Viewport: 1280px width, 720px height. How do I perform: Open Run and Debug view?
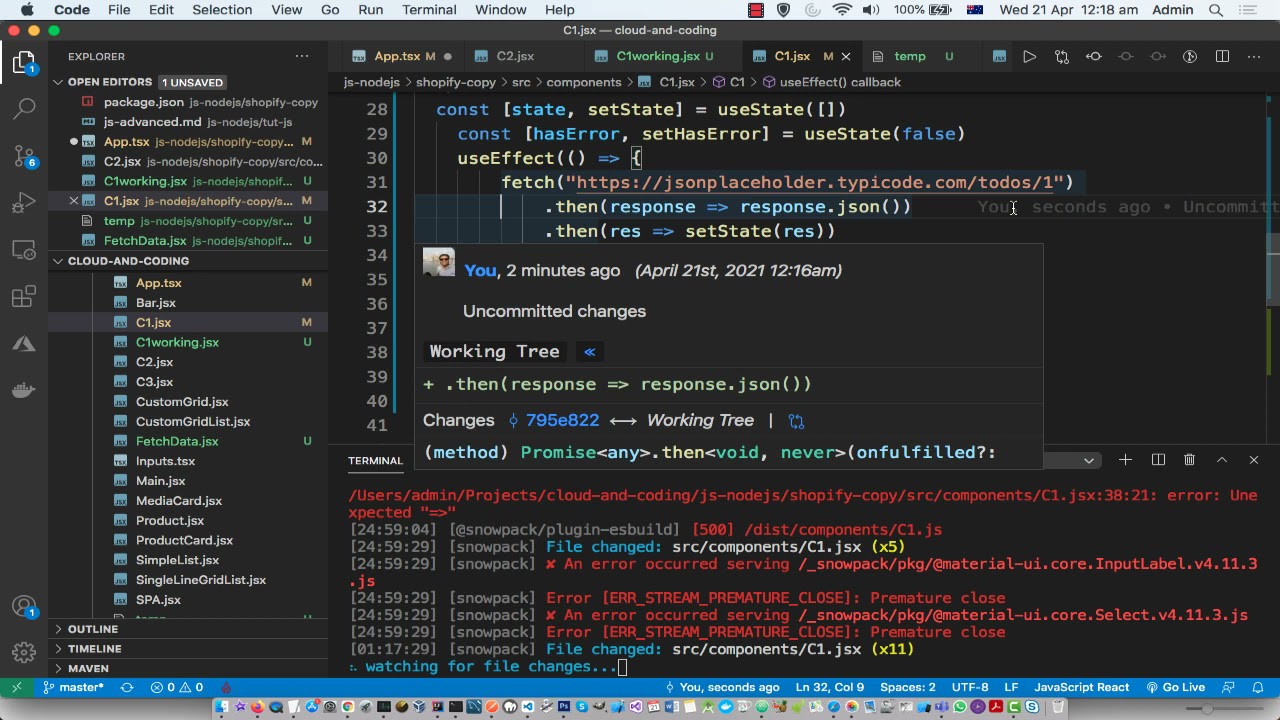[24, 204]
